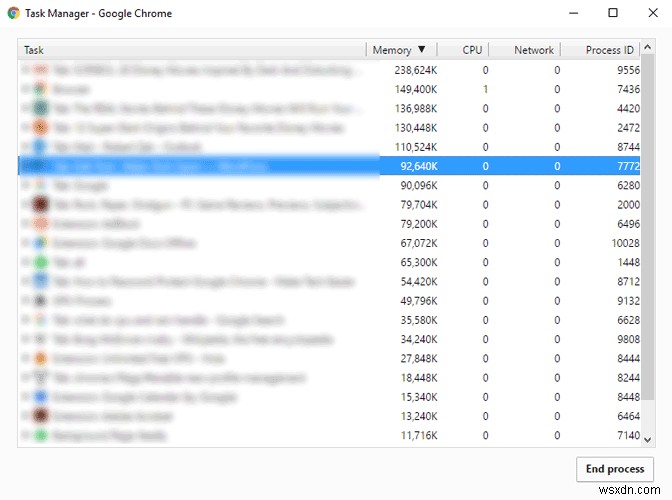672x500 pixels.
Task: Click process ID 6464
Action: pos(628,416)
